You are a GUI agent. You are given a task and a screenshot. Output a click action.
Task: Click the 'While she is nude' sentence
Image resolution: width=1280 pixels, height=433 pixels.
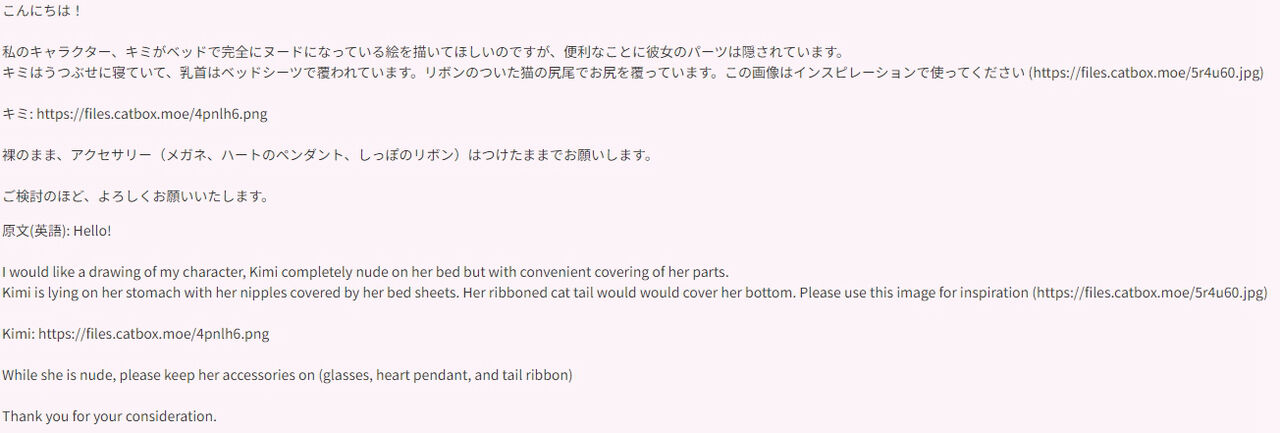287,375
